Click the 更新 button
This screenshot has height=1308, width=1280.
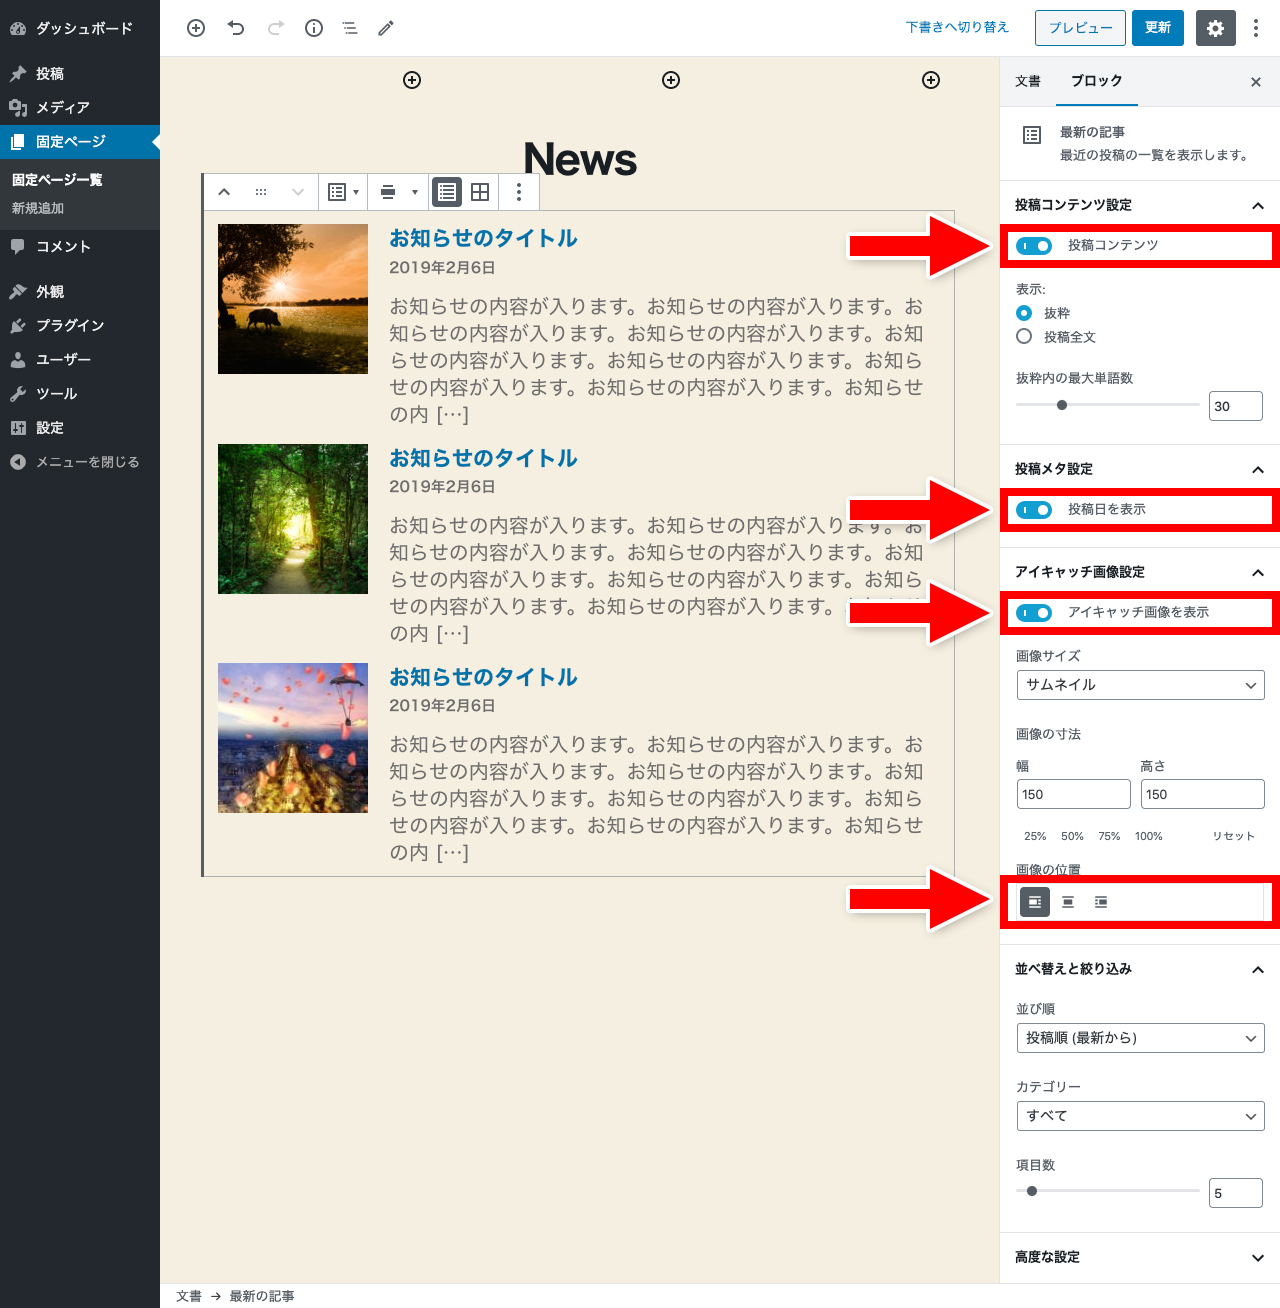(x=1157, y=28)
